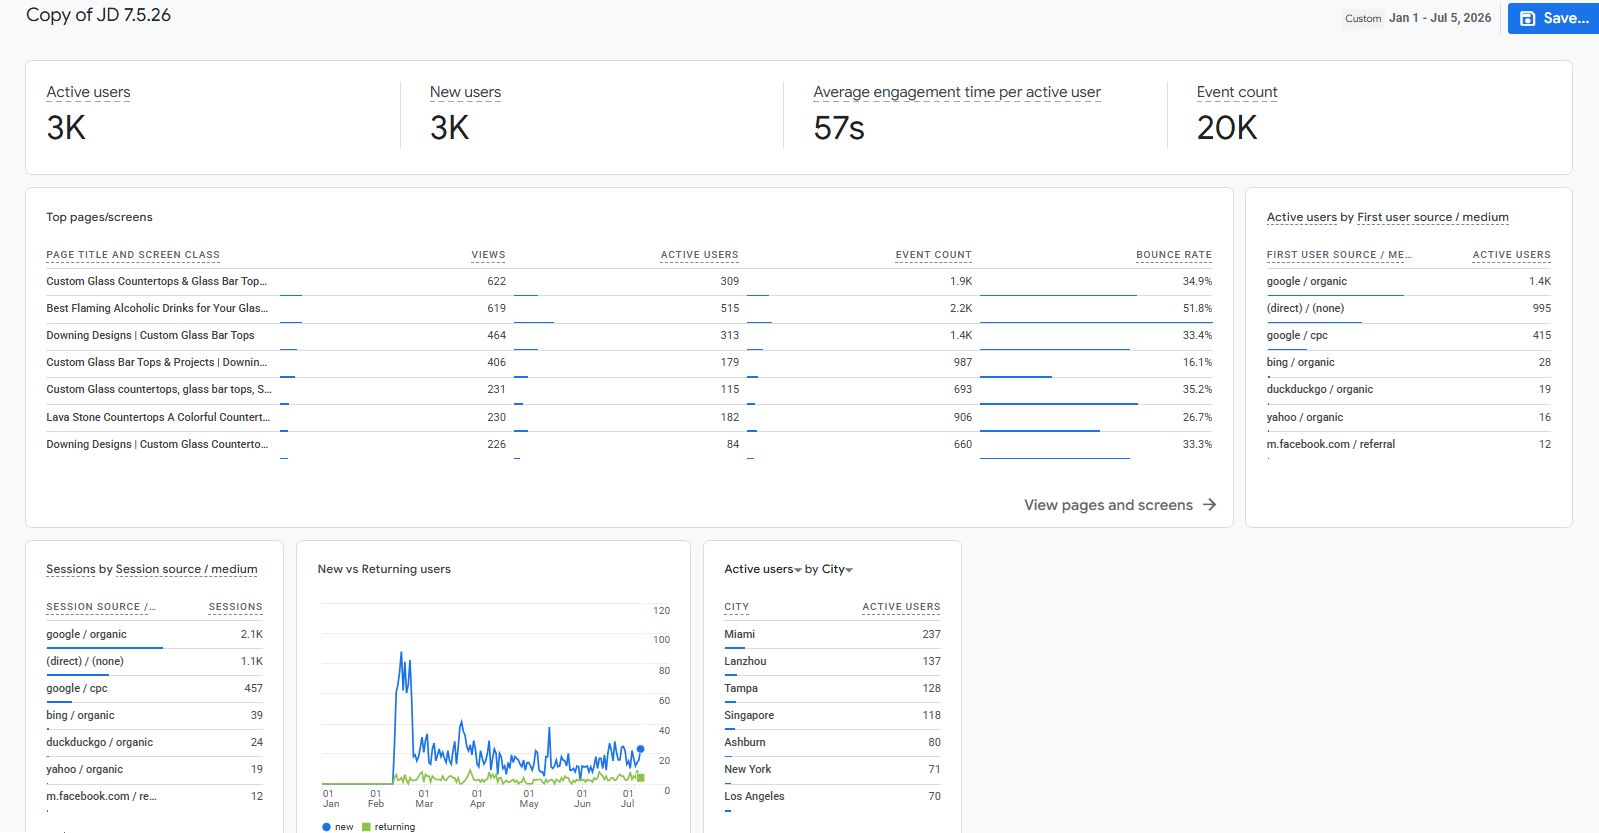This screenshot has width=1599, height=833.
Task: Click Active users by First user source / medium title
Action: [x=1387, y=217]
